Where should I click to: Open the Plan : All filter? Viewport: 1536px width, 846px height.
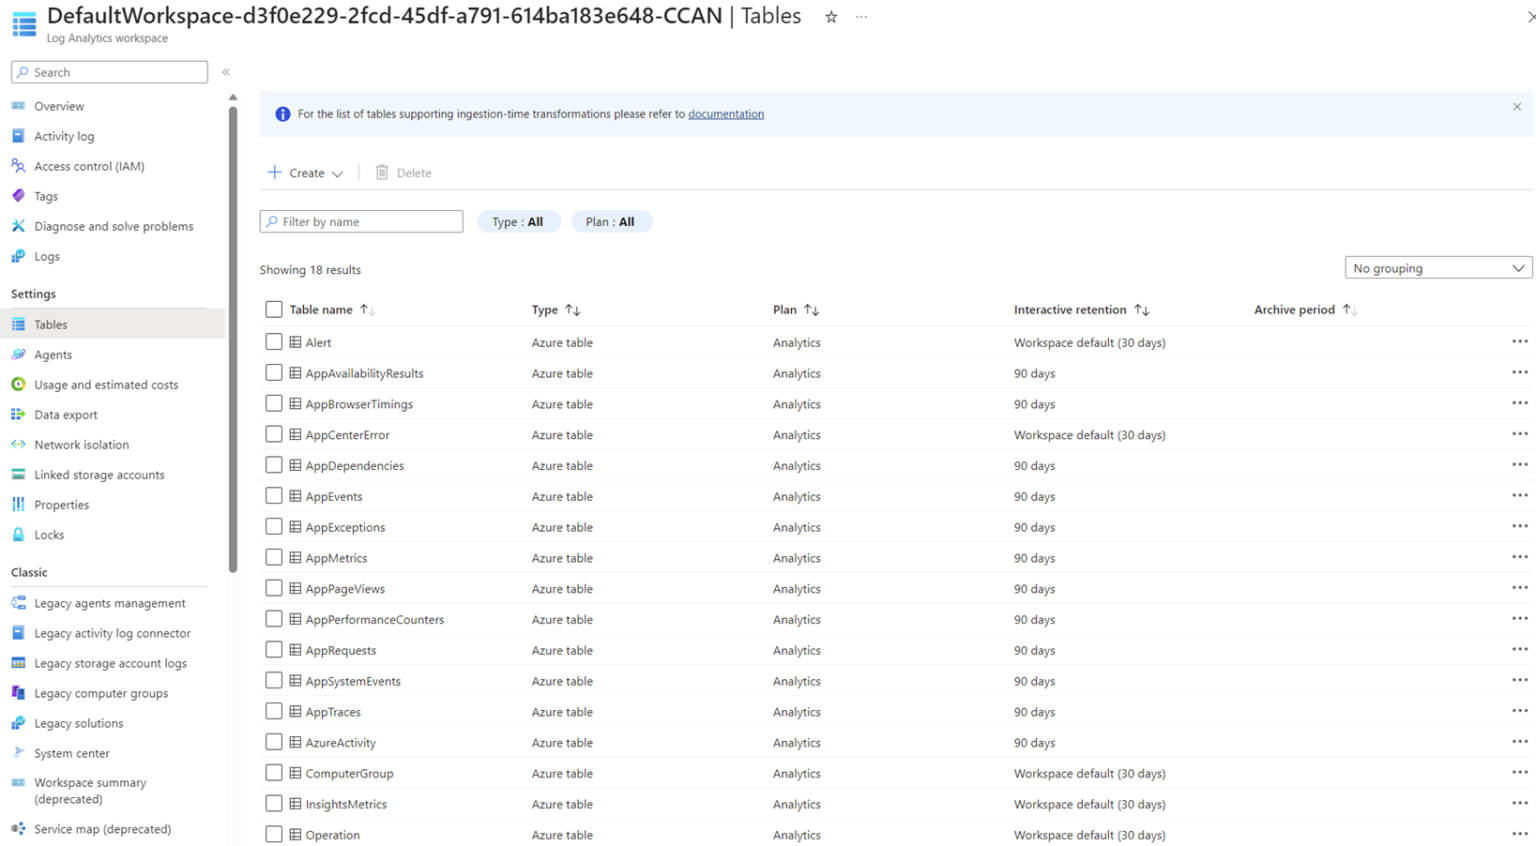[x=611, y=222]
